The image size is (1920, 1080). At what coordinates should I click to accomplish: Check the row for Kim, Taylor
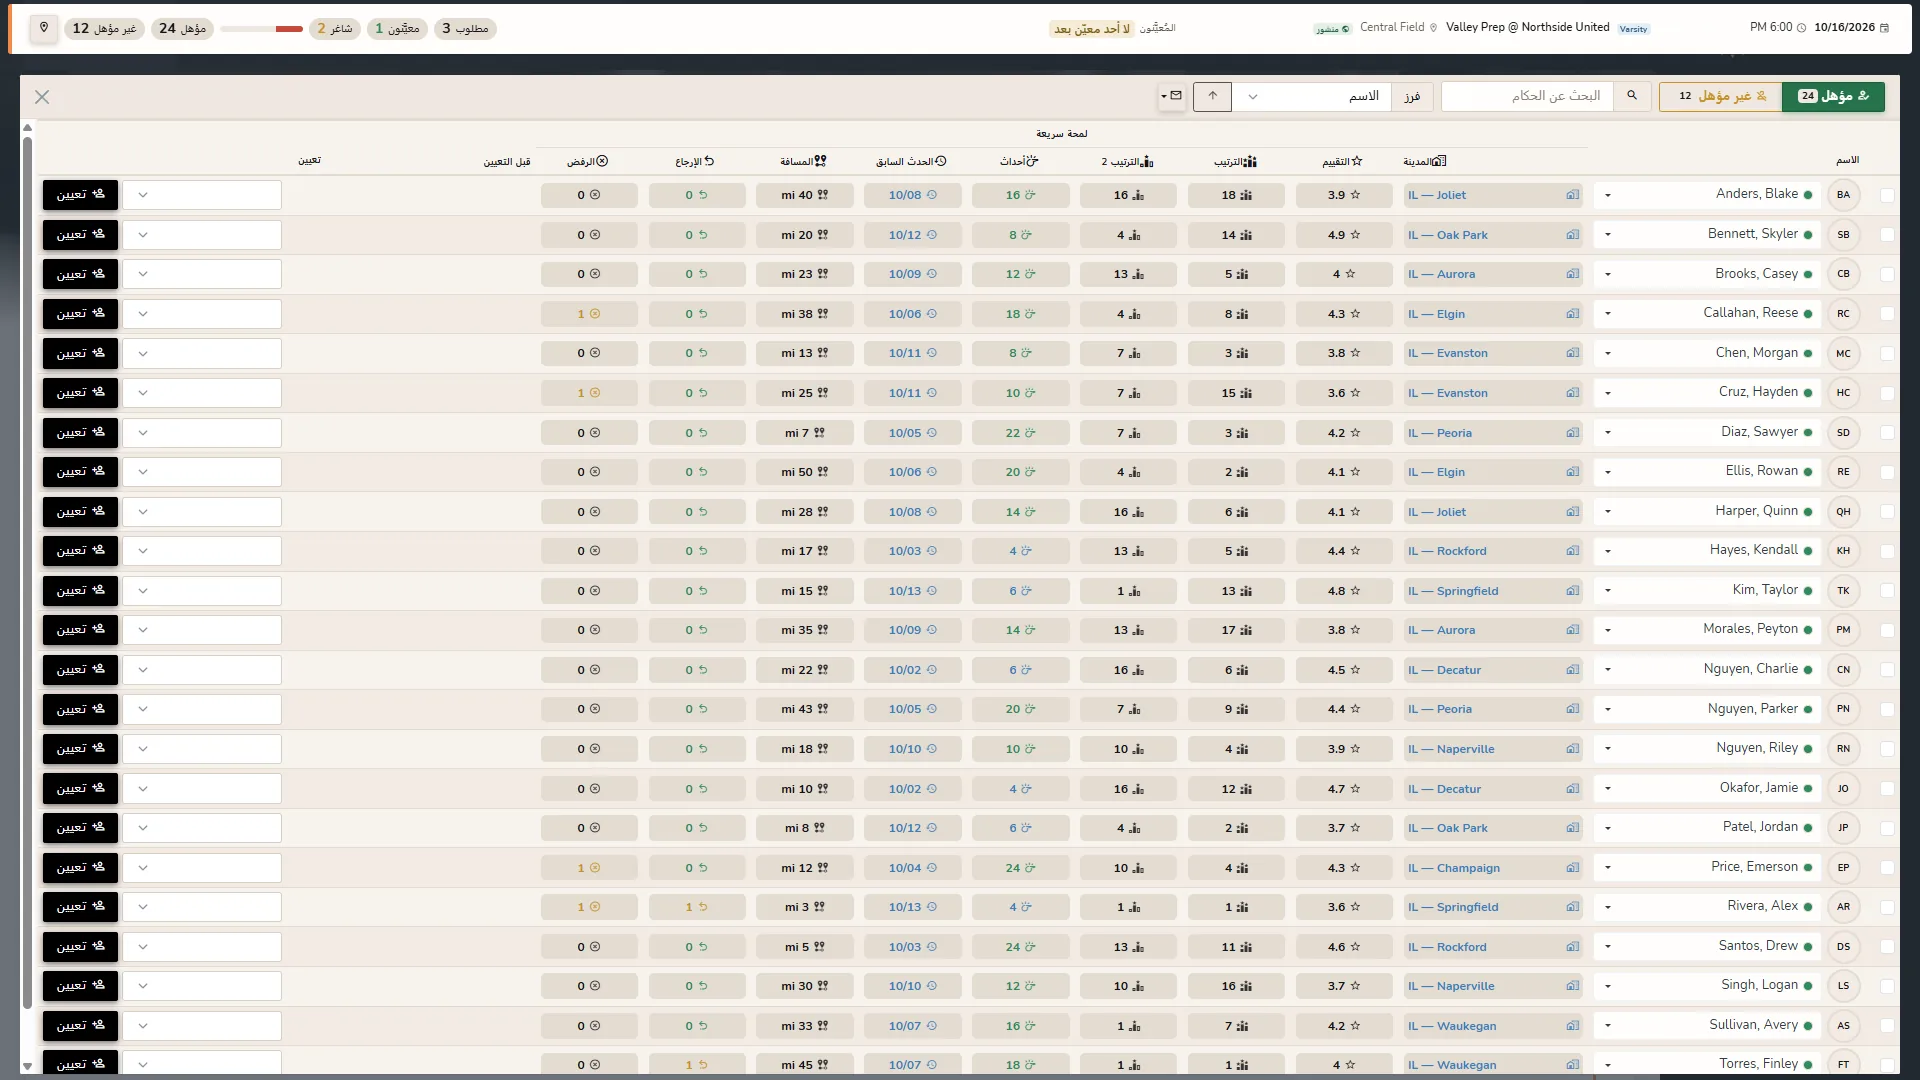tap(1887, 591)
